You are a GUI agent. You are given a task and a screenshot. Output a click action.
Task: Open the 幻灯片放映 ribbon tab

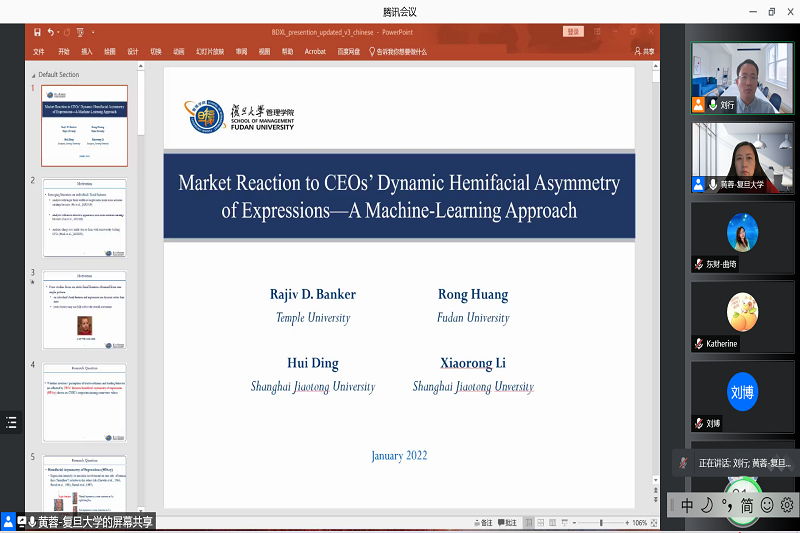(x=209, y=51)
